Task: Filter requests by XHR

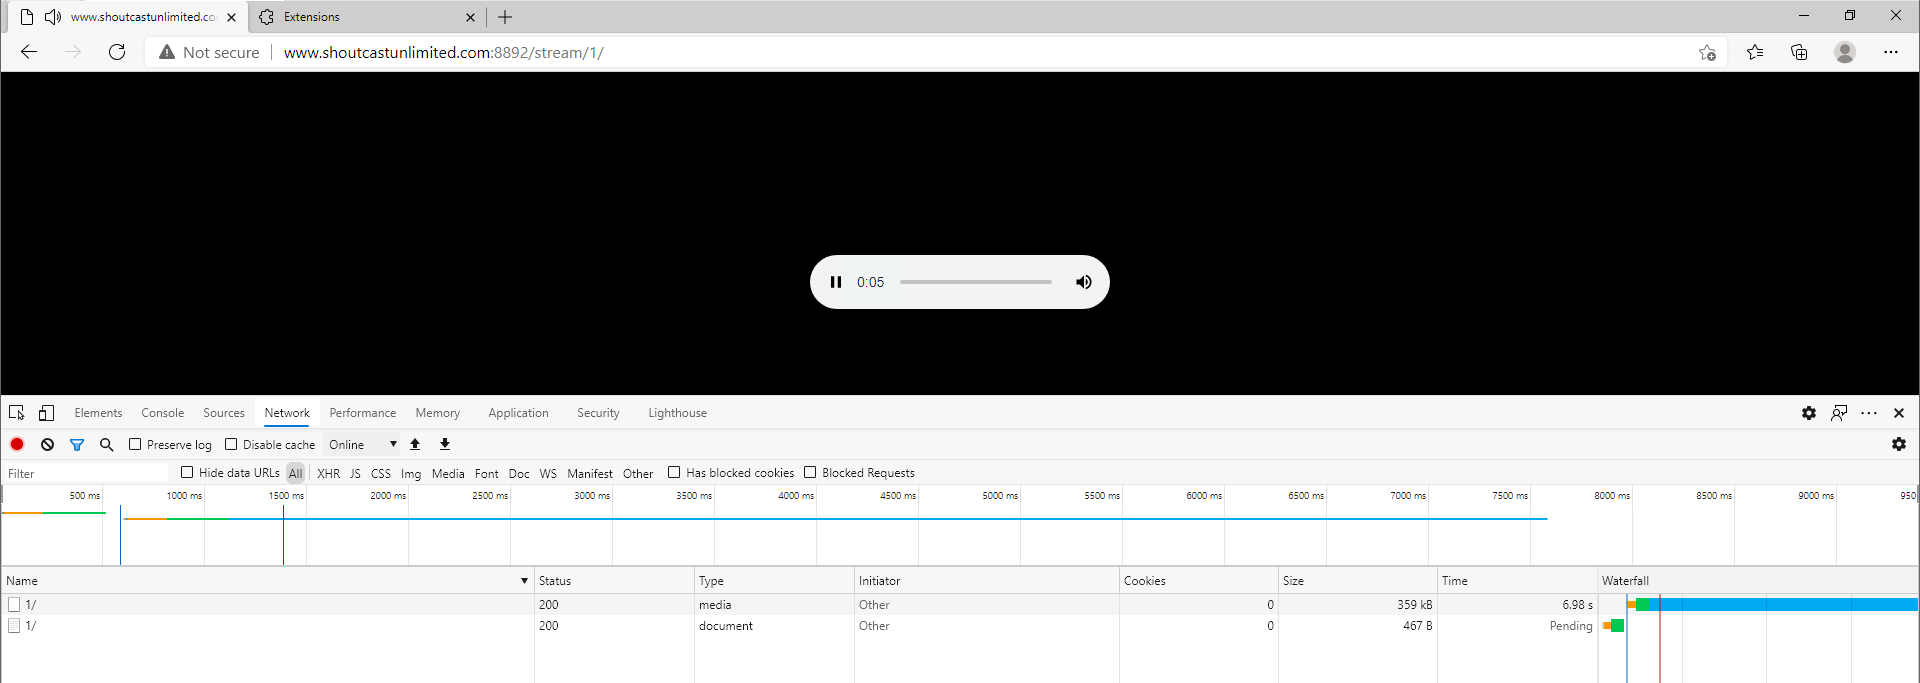Action: (328, 473)
